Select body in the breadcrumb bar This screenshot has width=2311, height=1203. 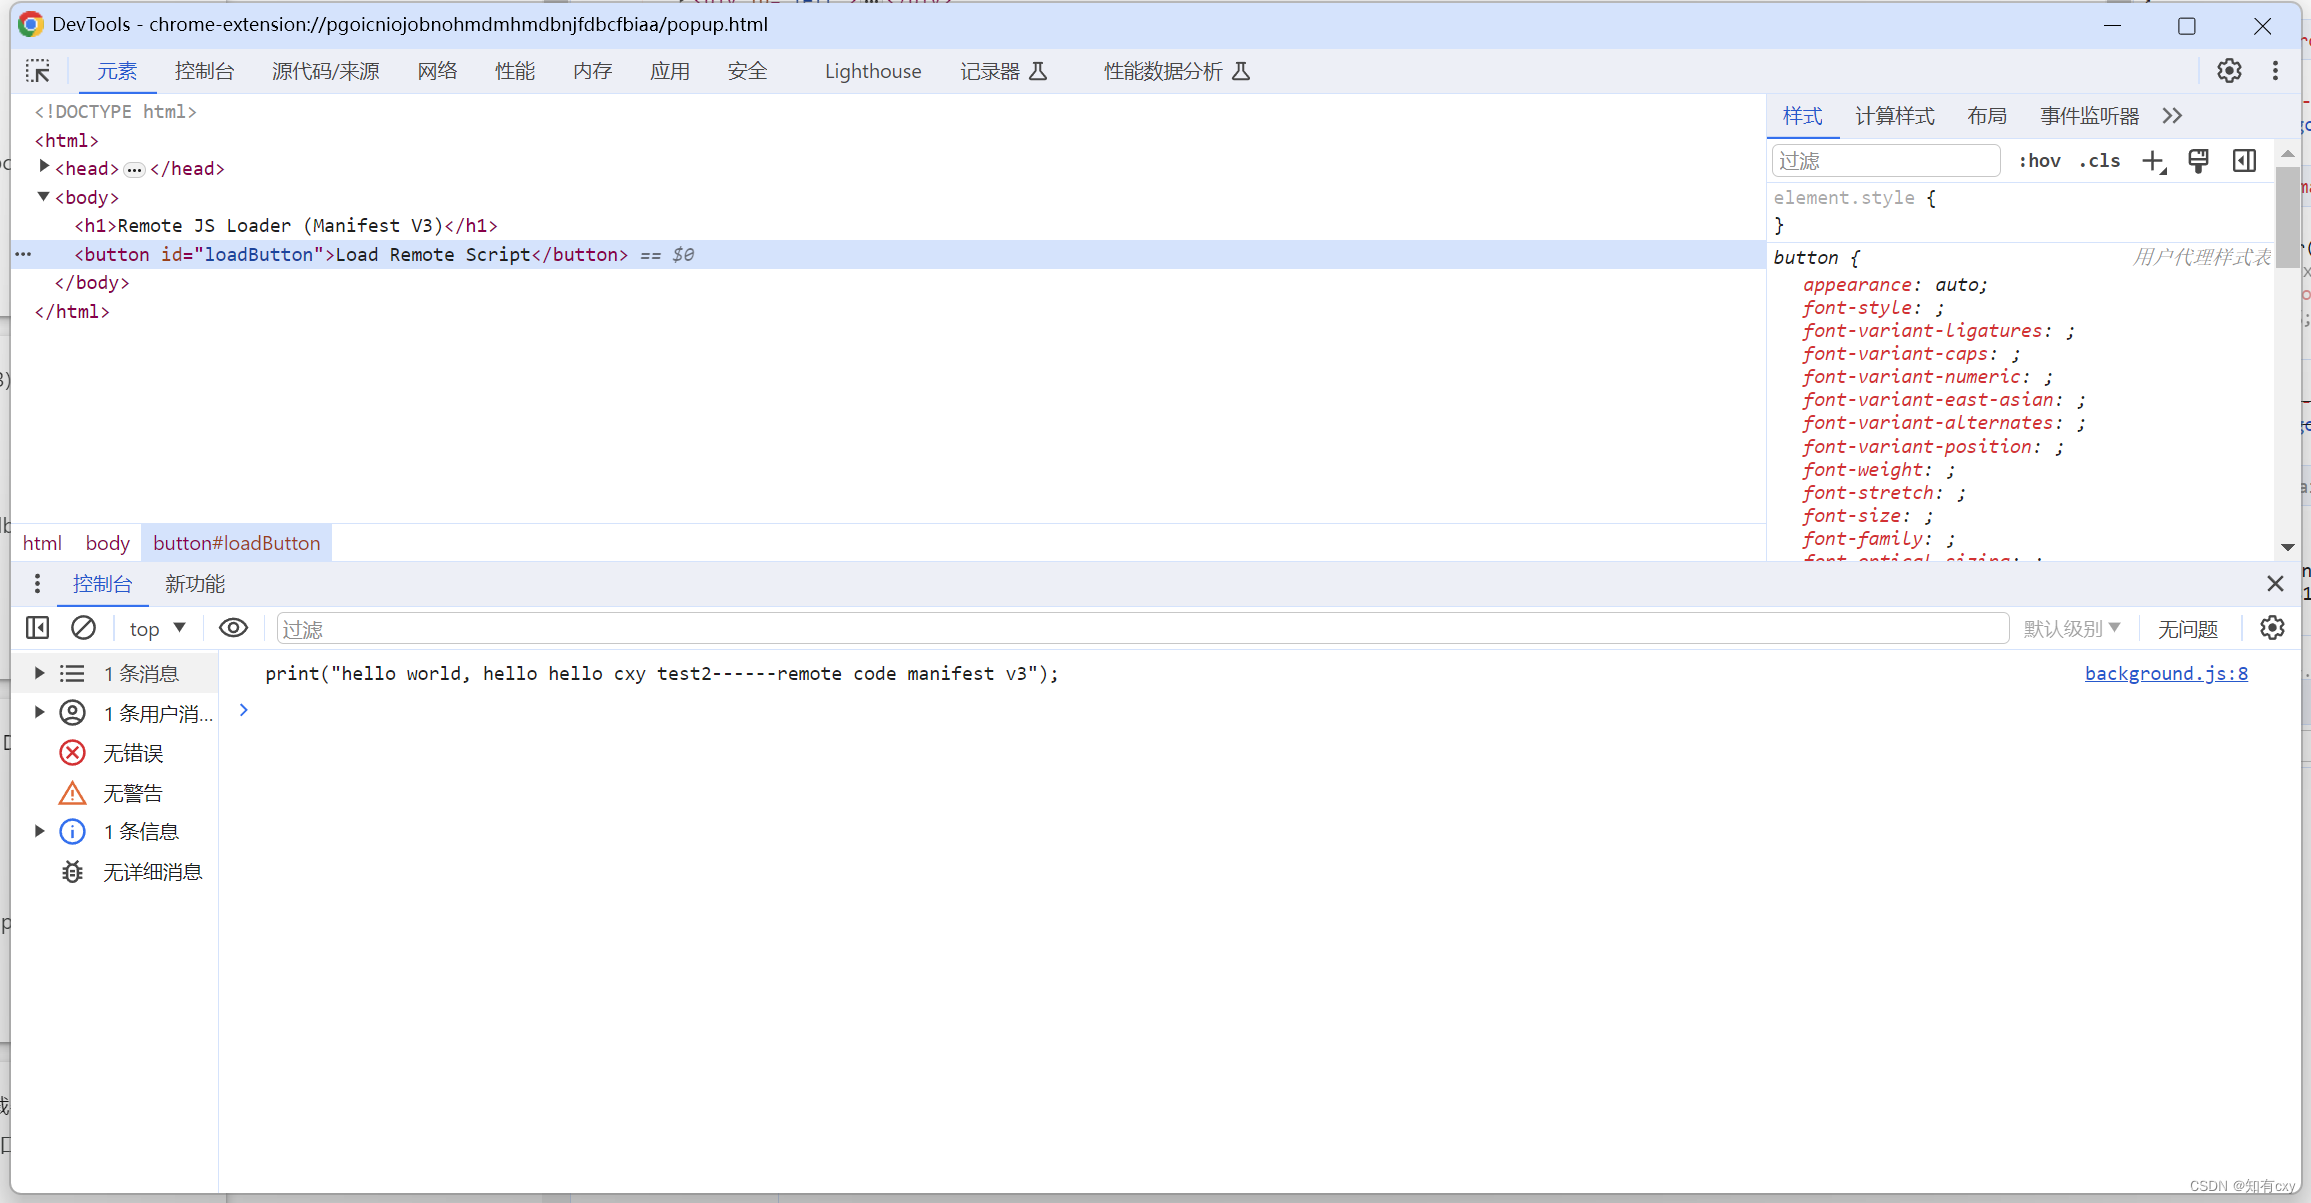point(107,543)
